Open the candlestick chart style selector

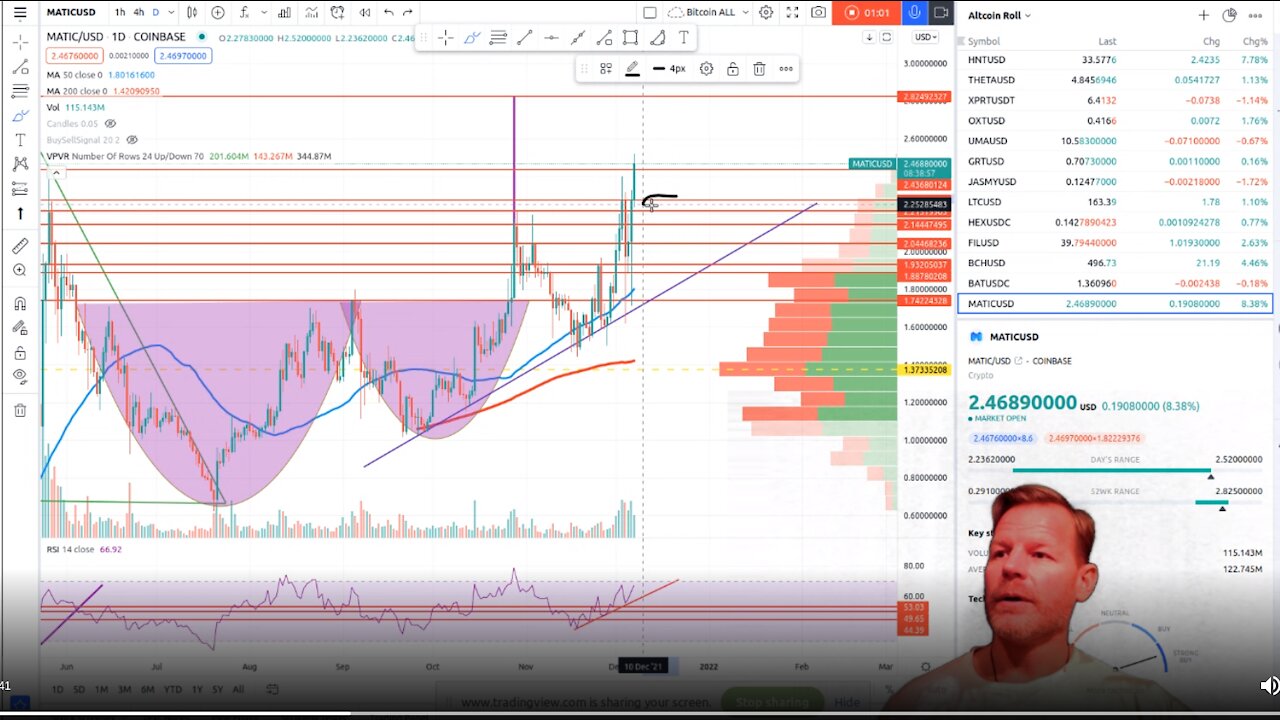[x=192, y=12]
